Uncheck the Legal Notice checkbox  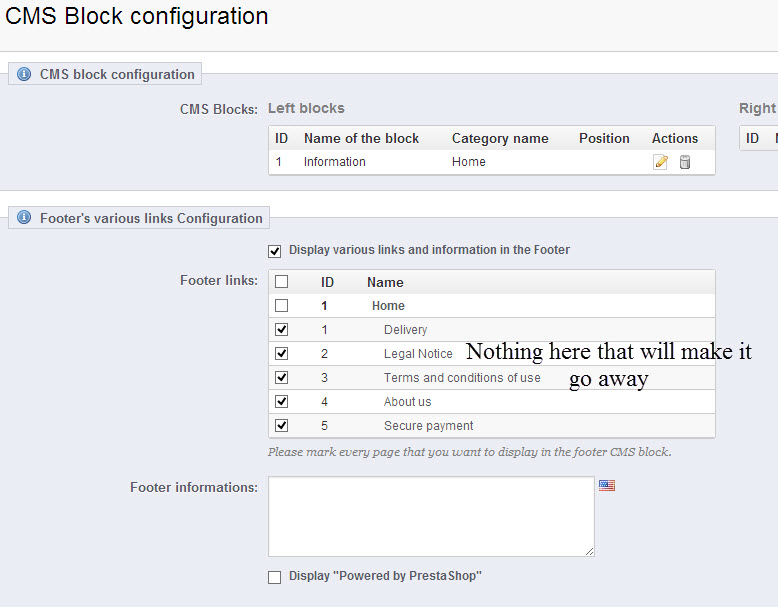[281, 354]
